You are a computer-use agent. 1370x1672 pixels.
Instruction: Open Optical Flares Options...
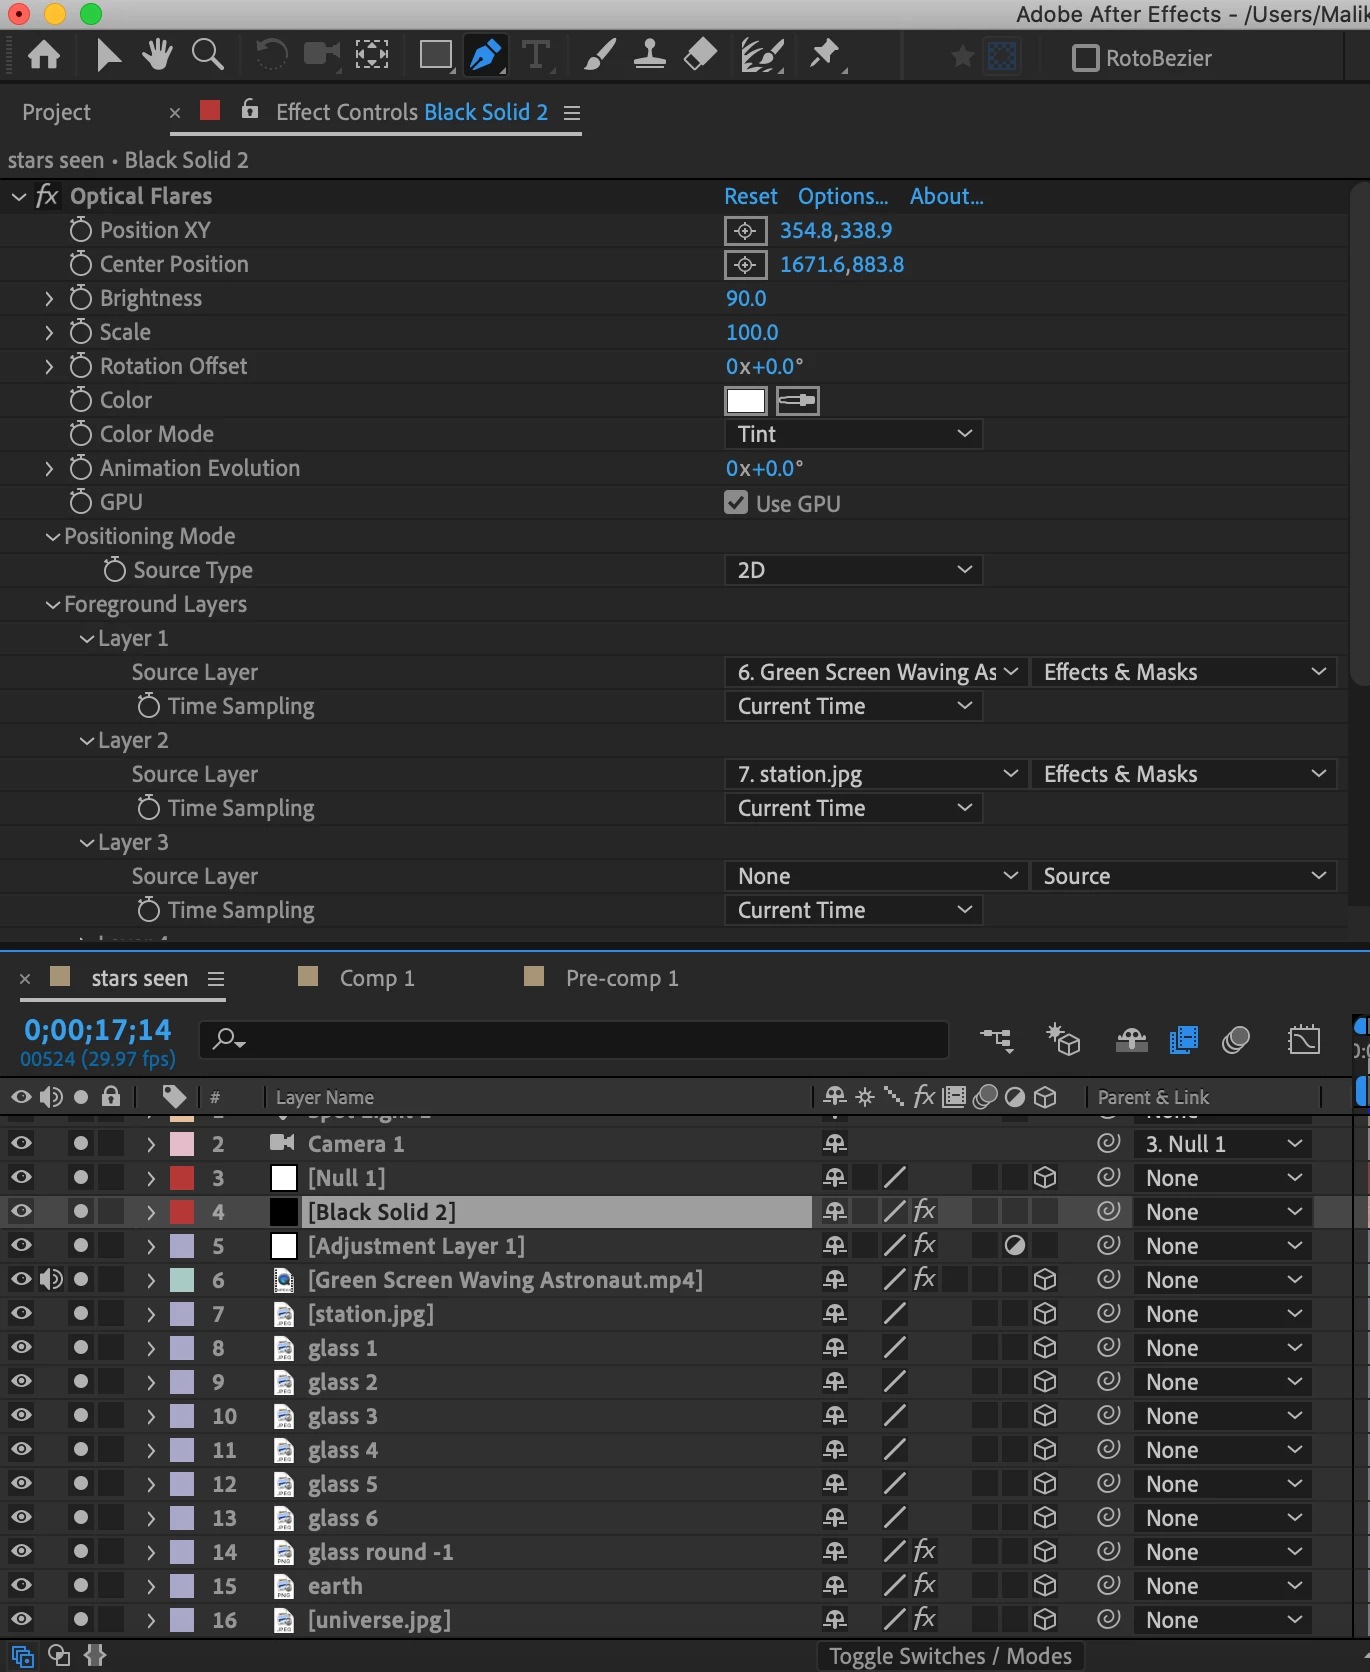(x=843, y=196)
